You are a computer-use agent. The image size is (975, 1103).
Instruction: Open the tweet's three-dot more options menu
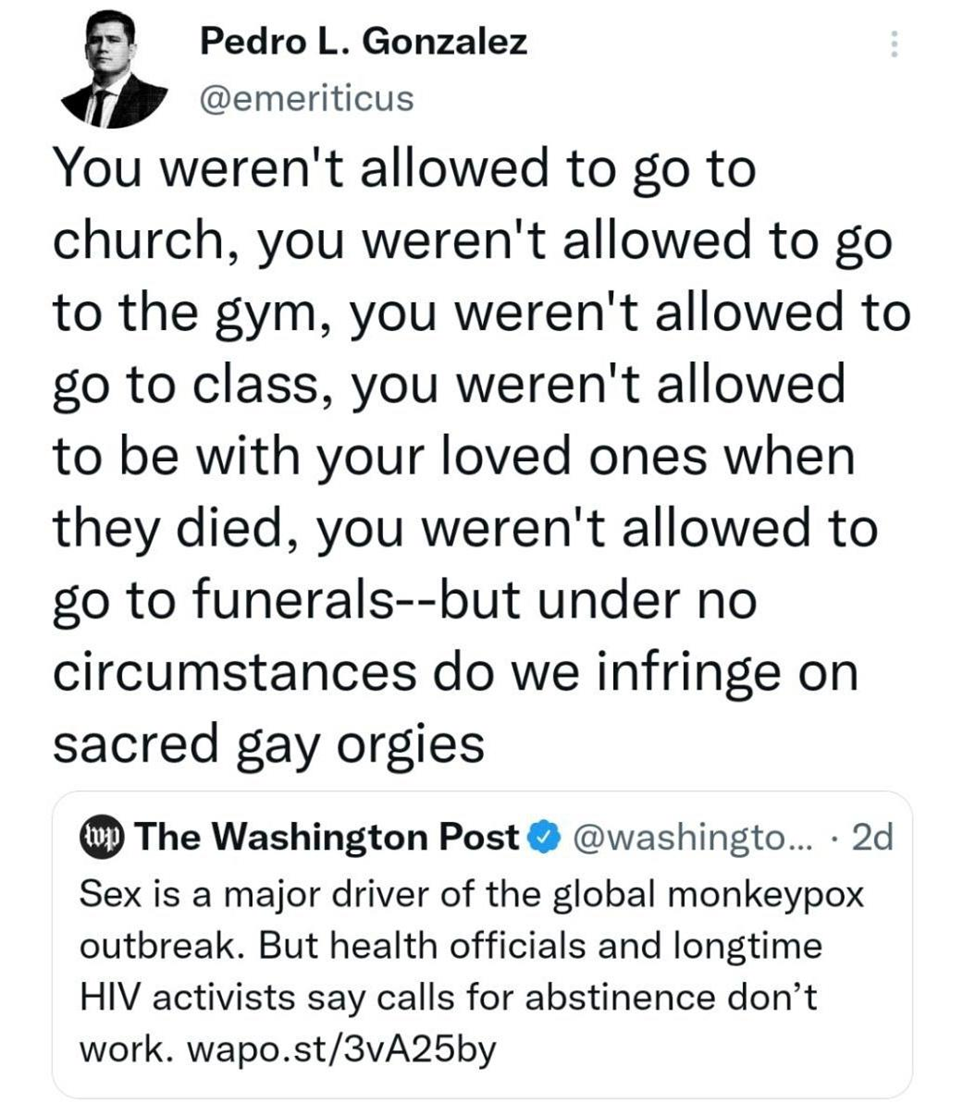(895, 43)
